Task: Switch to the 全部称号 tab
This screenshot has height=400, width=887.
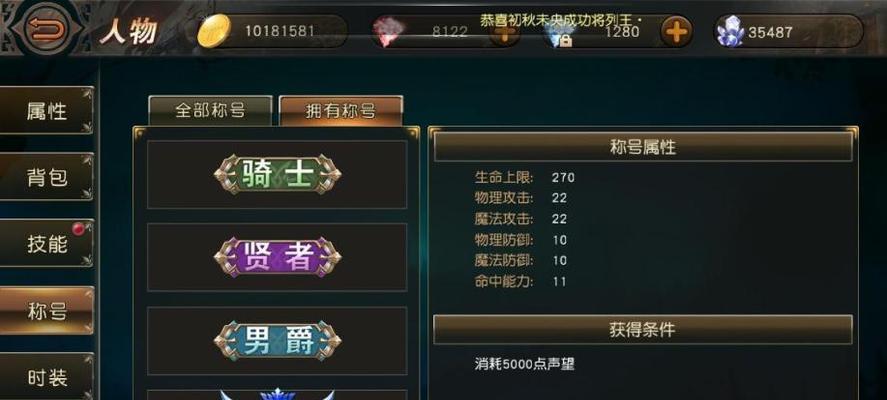Action: coord(210,110)
